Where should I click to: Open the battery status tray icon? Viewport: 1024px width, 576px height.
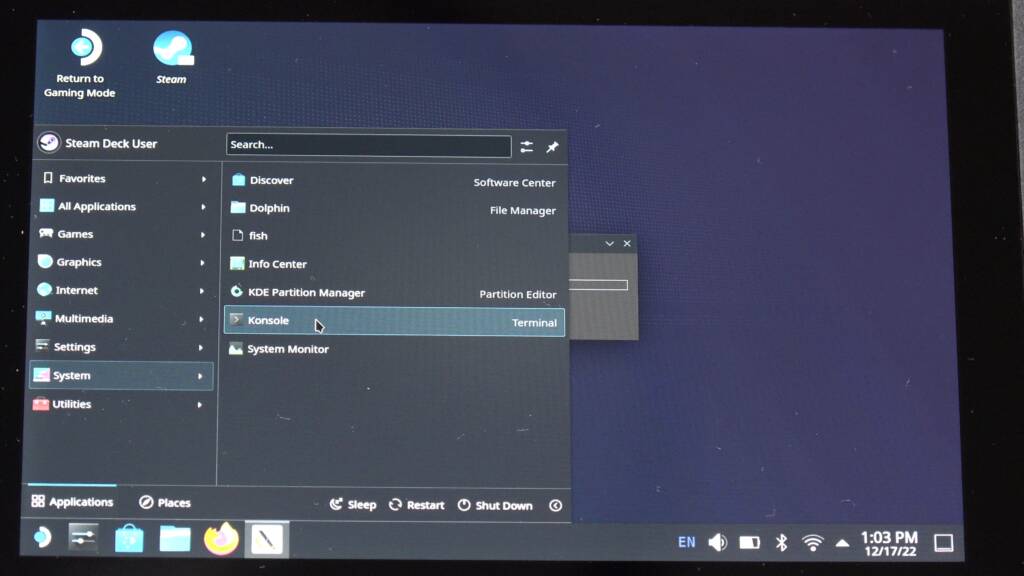(x=750, y=543)
